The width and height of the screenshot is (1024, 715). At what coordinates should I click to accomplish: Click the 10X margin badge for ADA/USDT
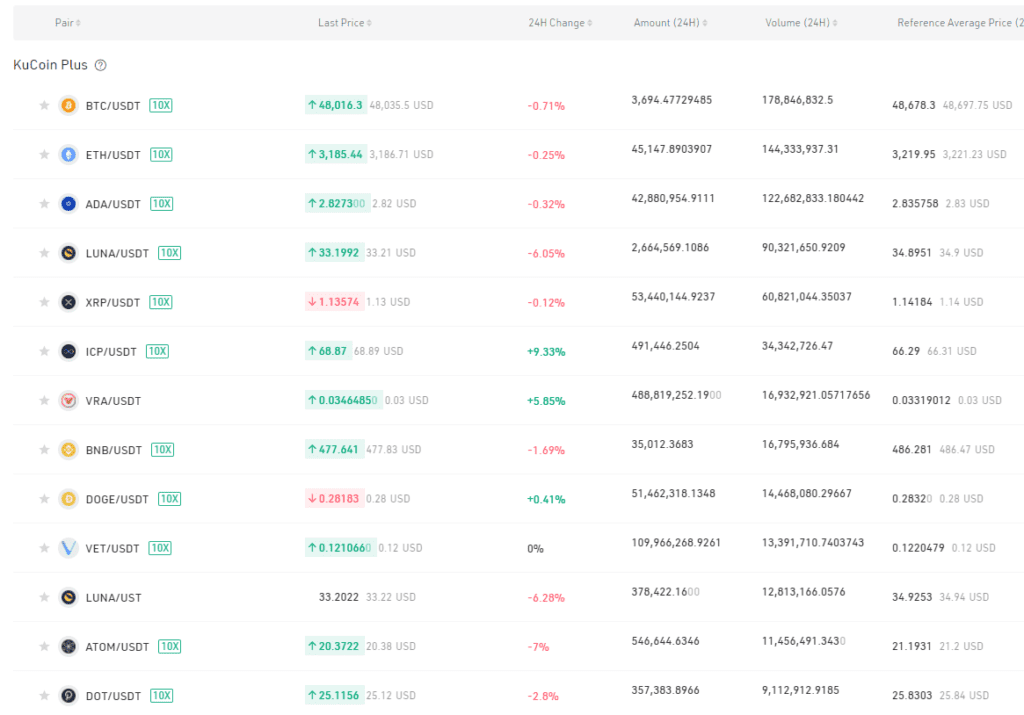pos(161,204)
